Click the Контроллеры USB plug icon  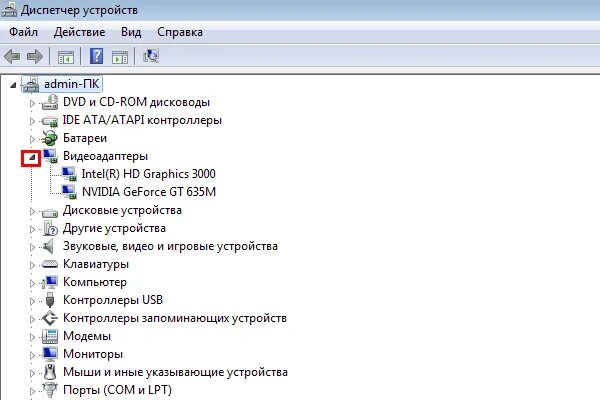click(x=50, y=300)
